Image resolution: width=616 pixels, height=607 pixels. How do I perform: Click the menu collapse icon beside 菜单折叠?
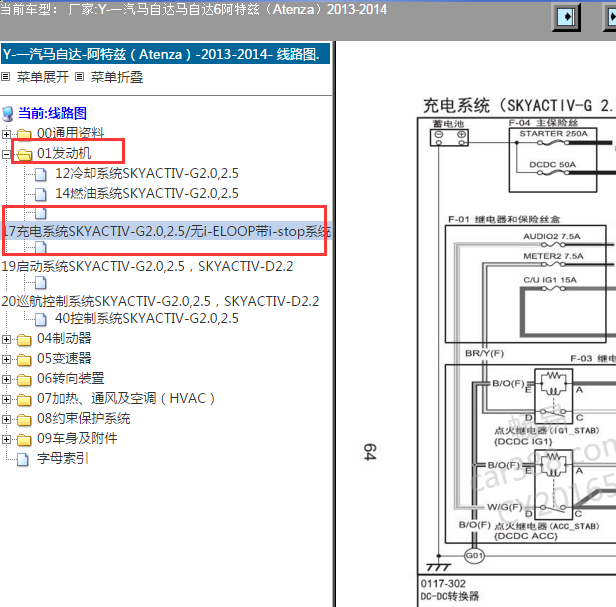coord(79,77)
